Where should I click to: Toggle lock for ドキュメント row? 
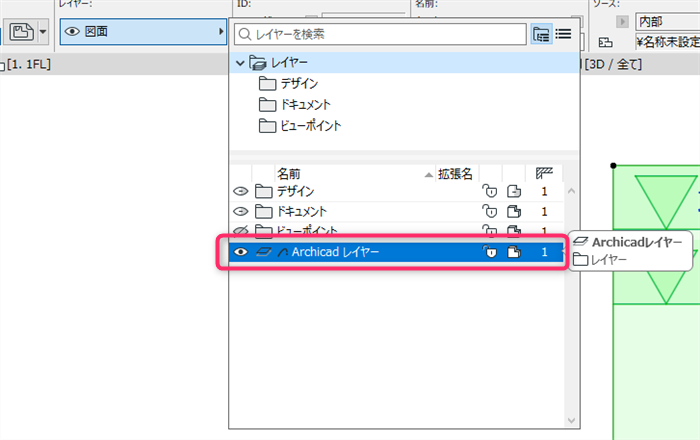tap(490, 211)
